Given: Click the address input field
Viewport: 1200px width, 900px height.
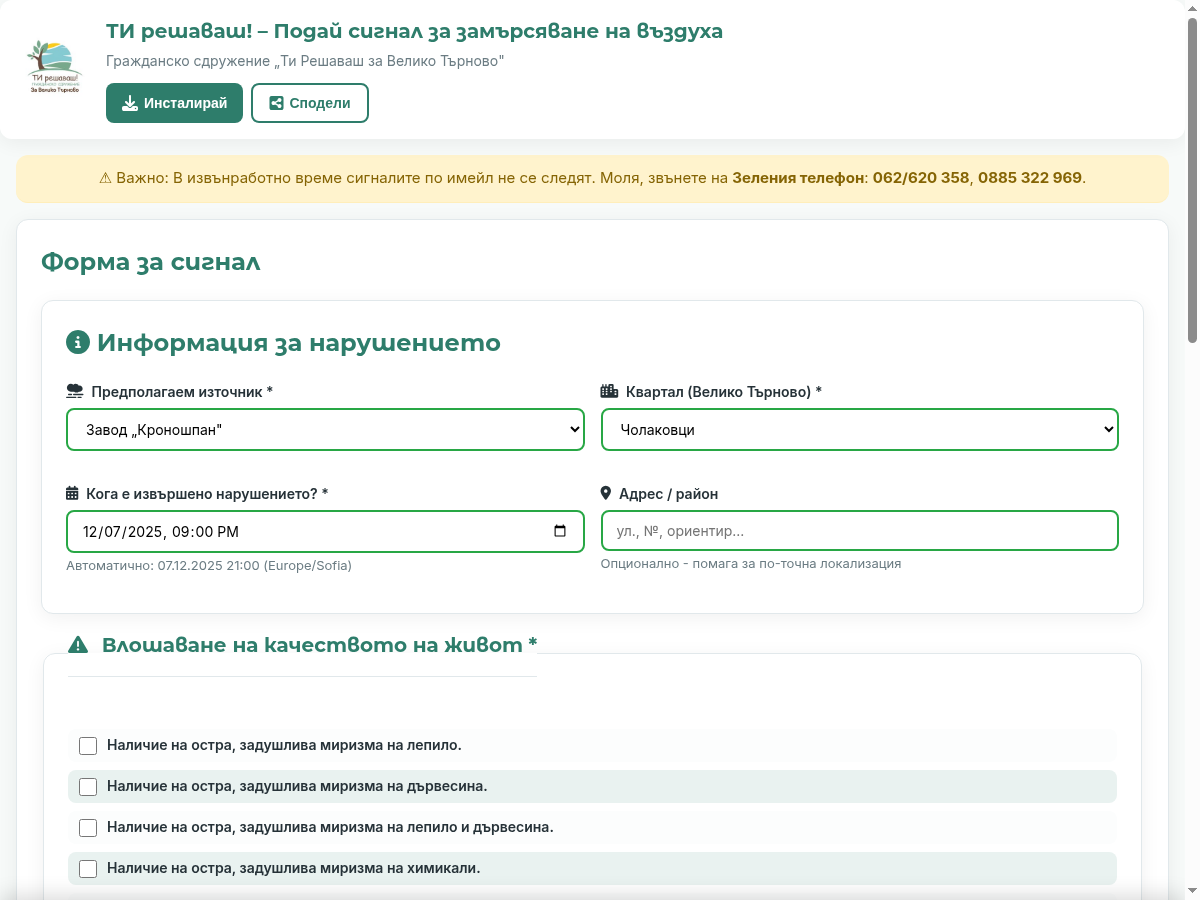Looking at the screenshot, I should click(x=860, y=530).
